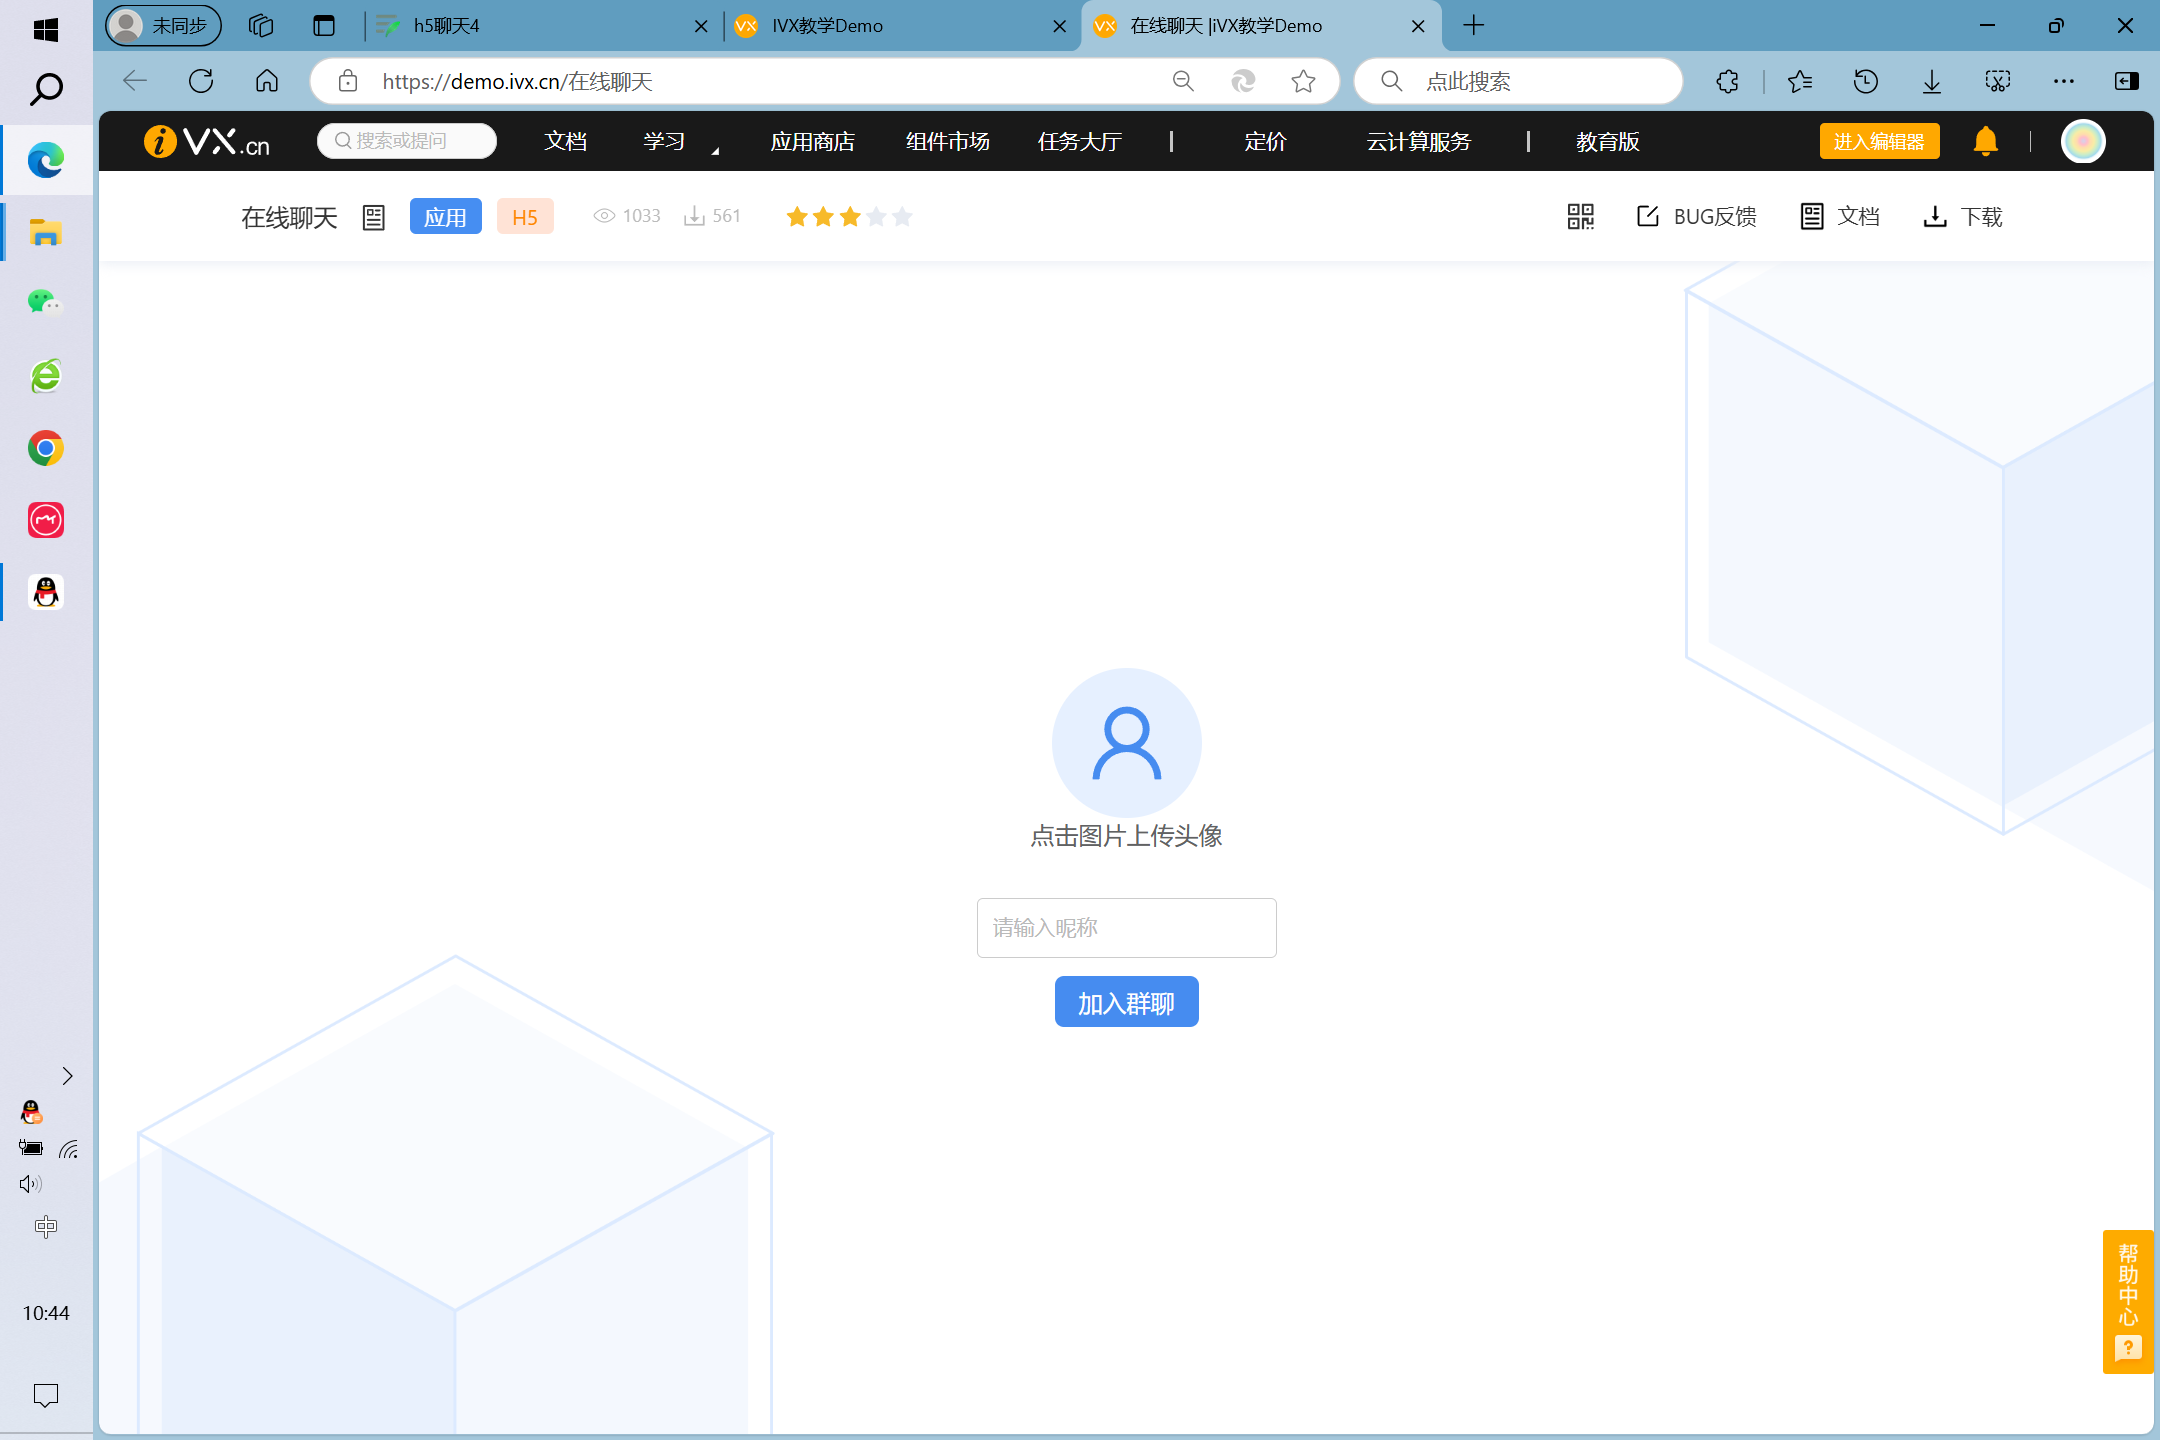
Task: Open the favorites list icon
Action: coord(1800,81)
